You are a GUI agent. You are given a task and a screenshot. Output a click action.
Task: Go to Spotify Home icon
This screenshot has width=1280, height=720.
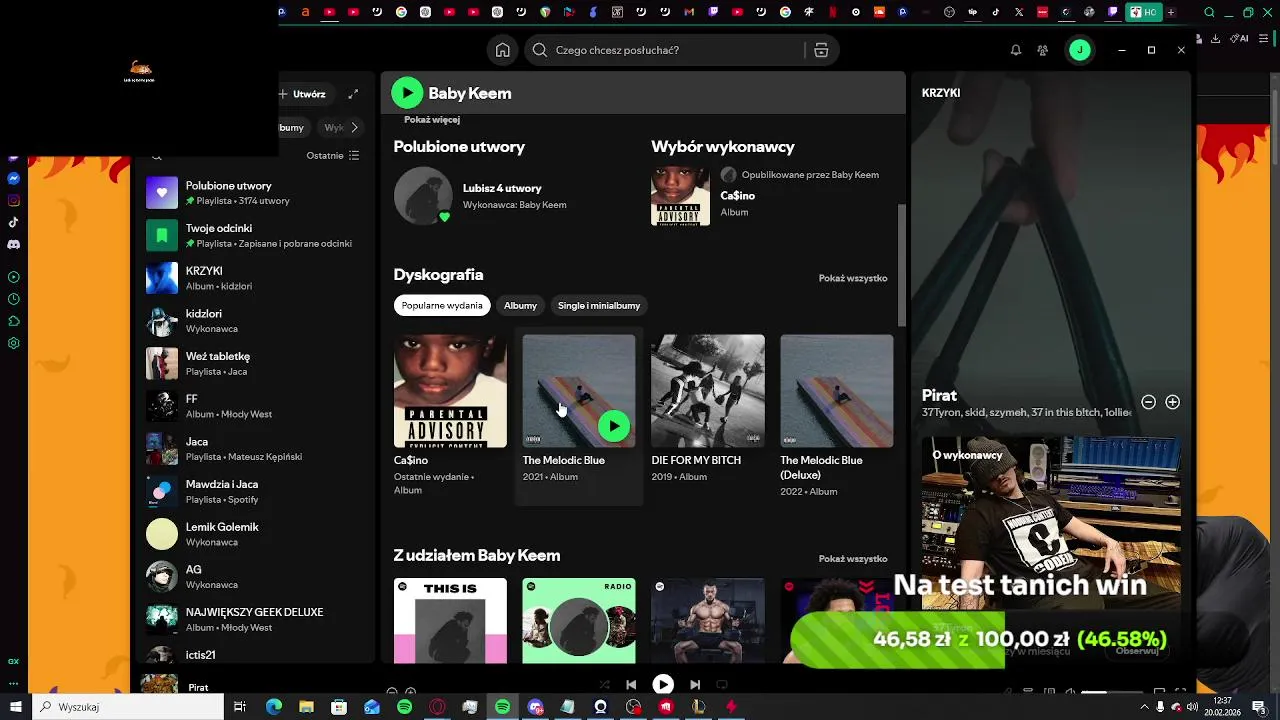pos(503,50)
